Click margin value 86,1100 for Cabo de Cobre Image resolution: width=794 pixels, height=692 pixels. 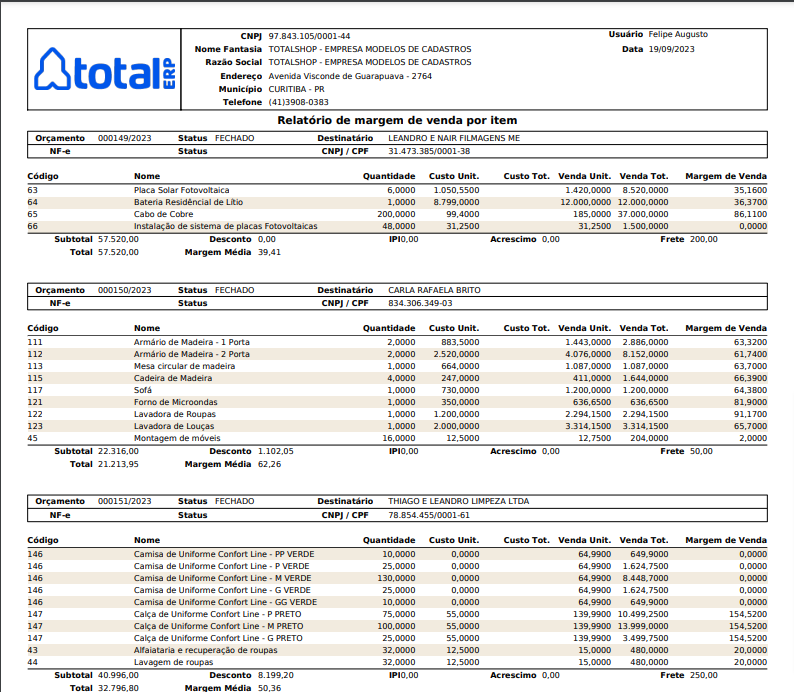[750, 215]
